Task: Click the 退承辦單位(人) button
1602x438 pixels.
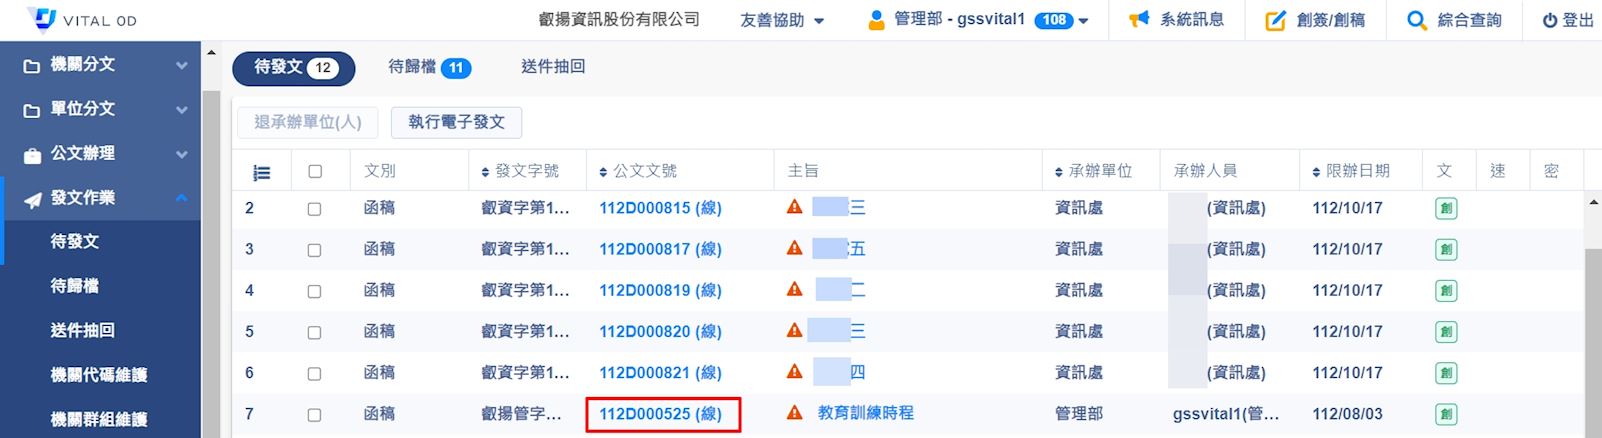Action: tap(308, 122)
